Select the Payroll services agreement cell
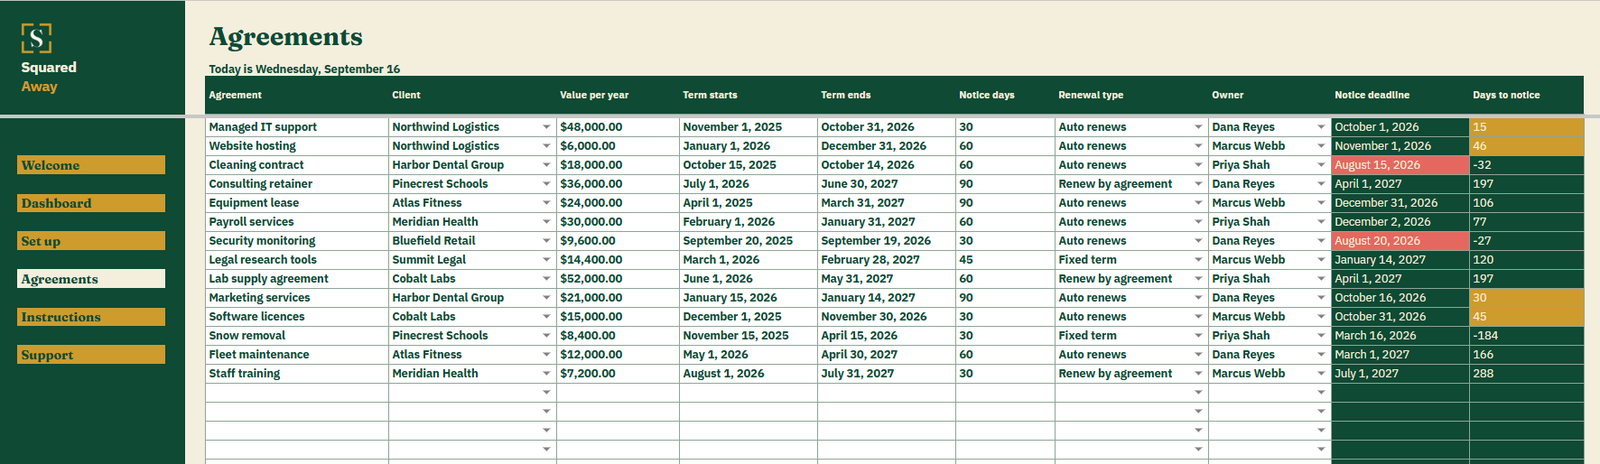The image size is (1600, 464). [297, 222]
